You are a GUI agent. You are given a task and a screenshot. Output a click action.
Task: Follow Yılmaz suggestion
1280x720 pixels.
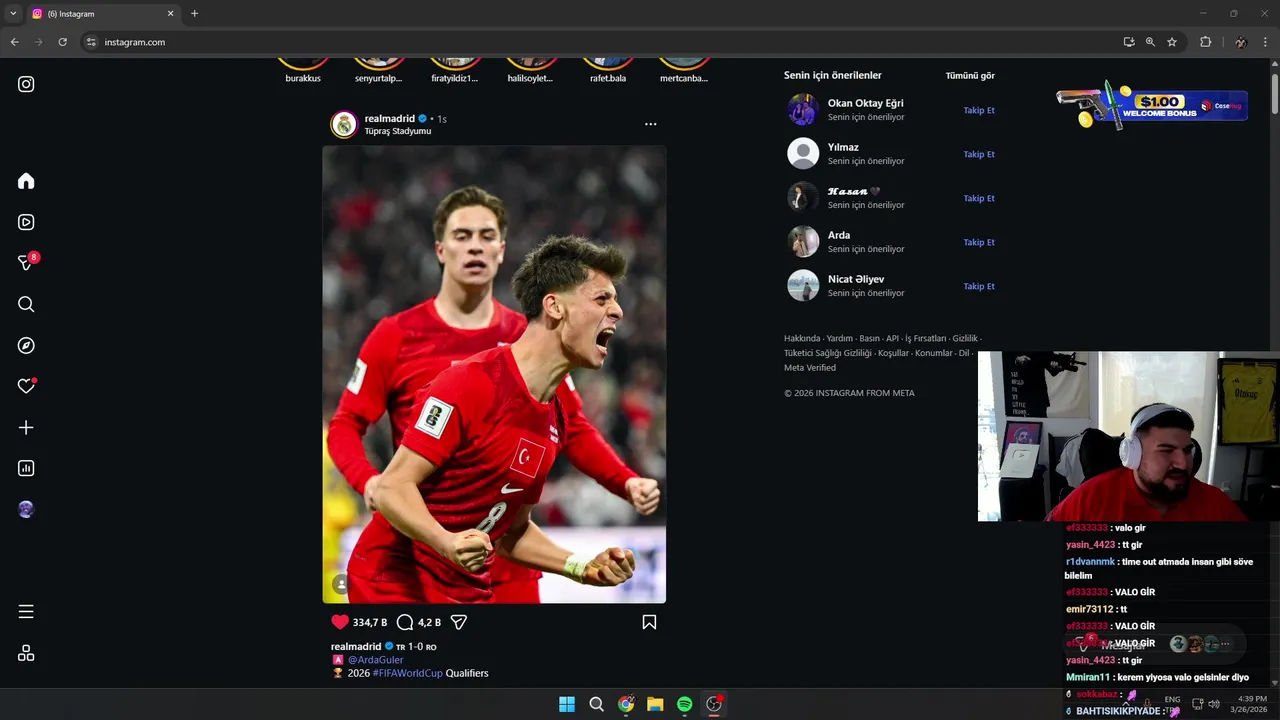click(x=979, y=154)
